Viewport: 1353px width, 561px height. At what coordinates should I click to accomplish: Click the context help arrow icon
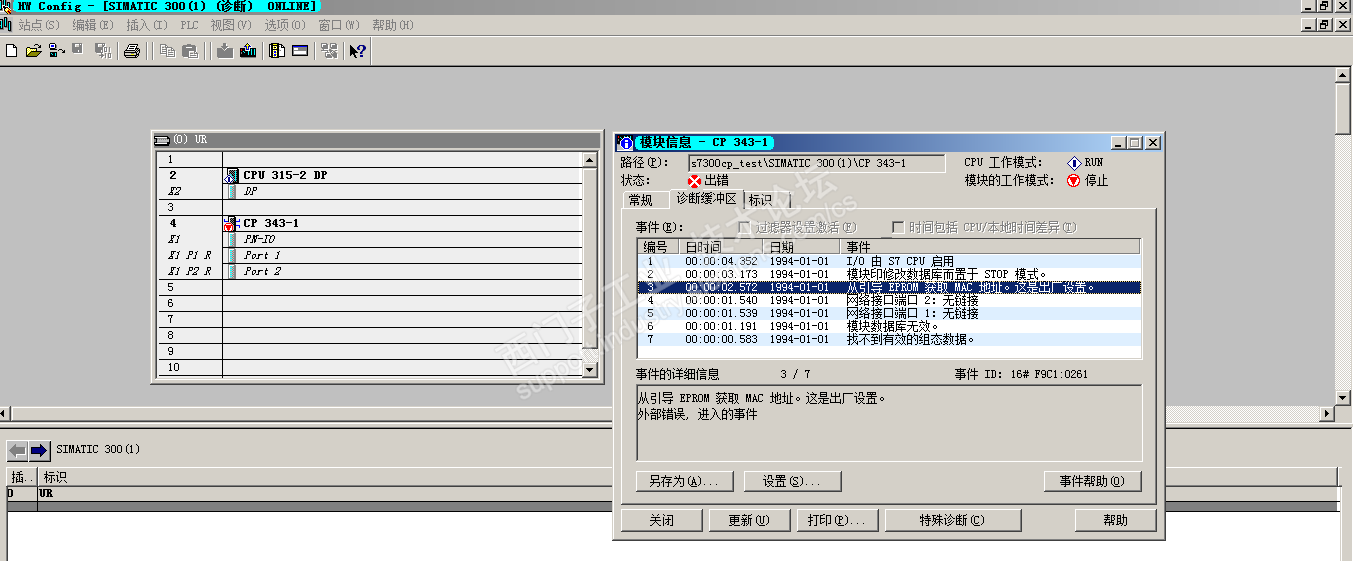(x=358, y=50)
